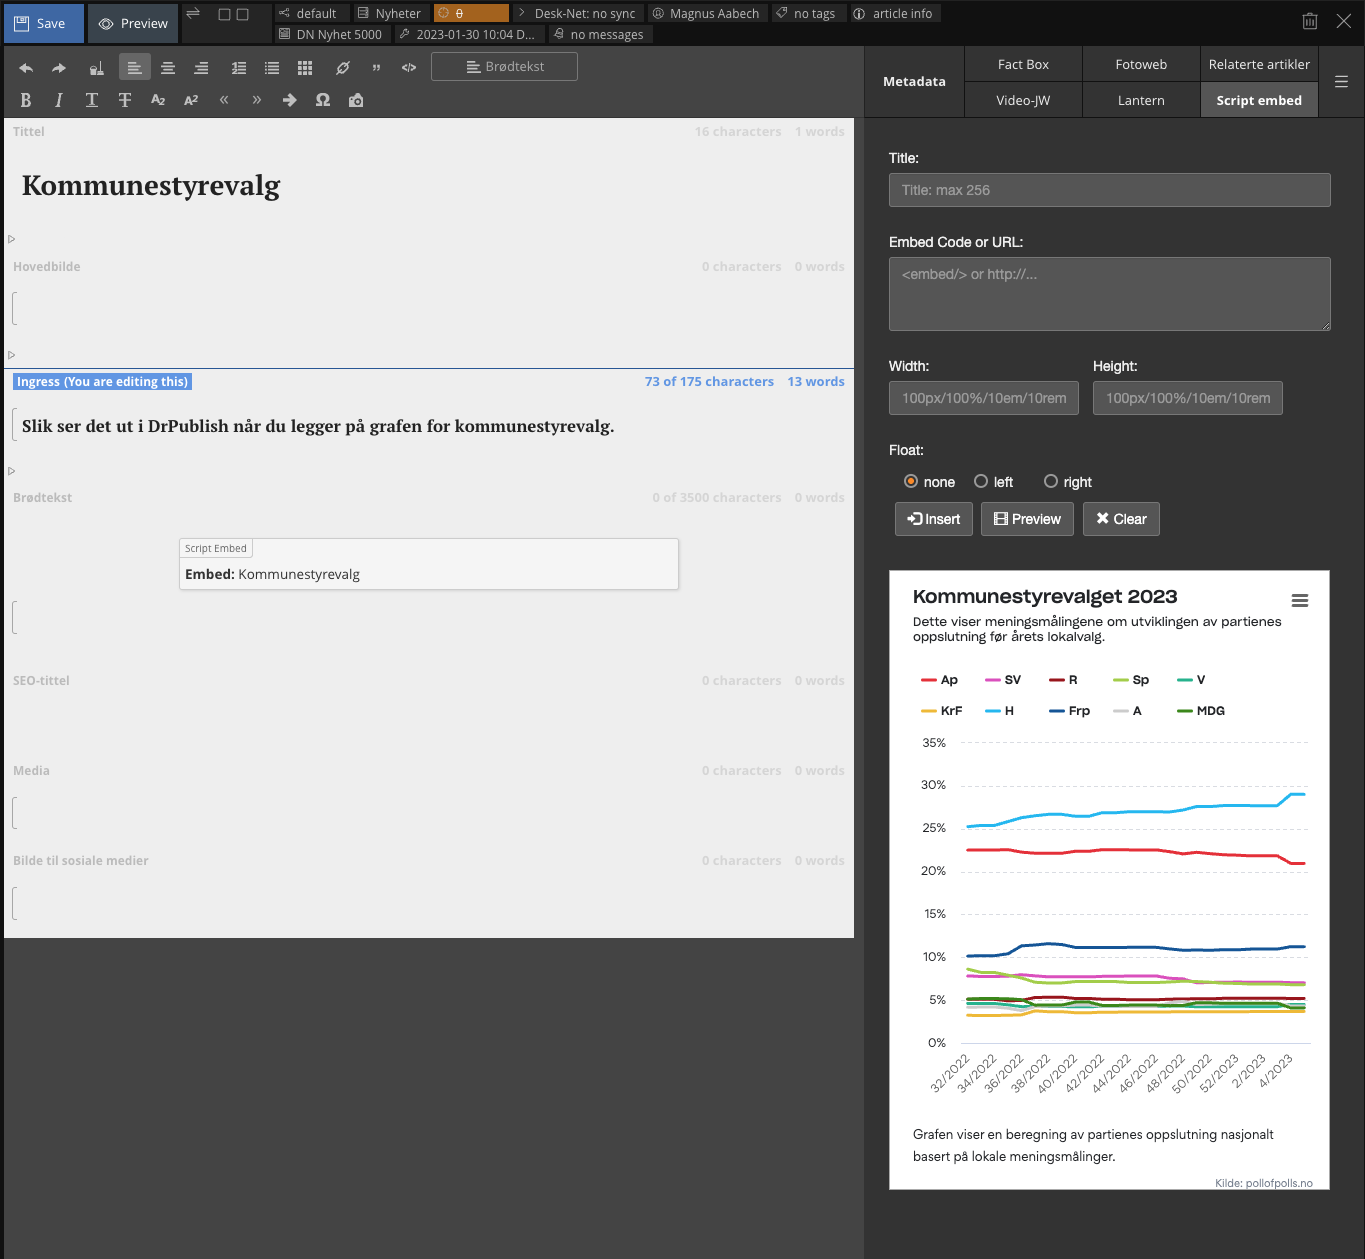The width and height of the screenshot is (1365, 1259).
Task: Save the article
Action: 44,23
